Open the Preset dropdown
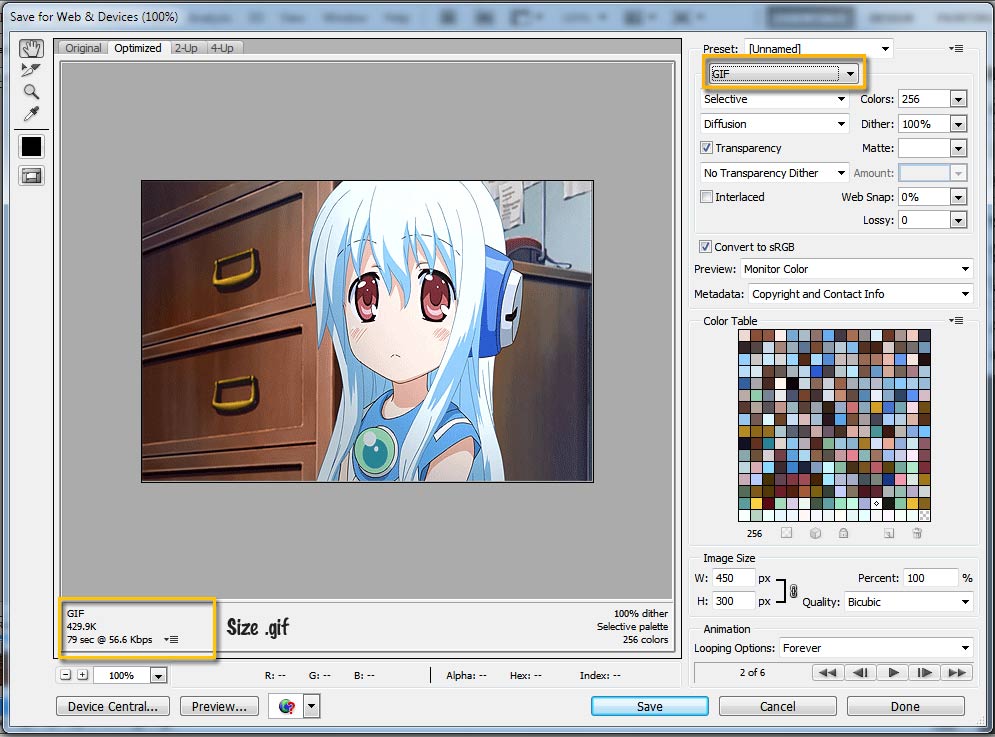Image resolution: width=995 pixels, height=737 pixels. pyautogui.click(x=819, y=49)
